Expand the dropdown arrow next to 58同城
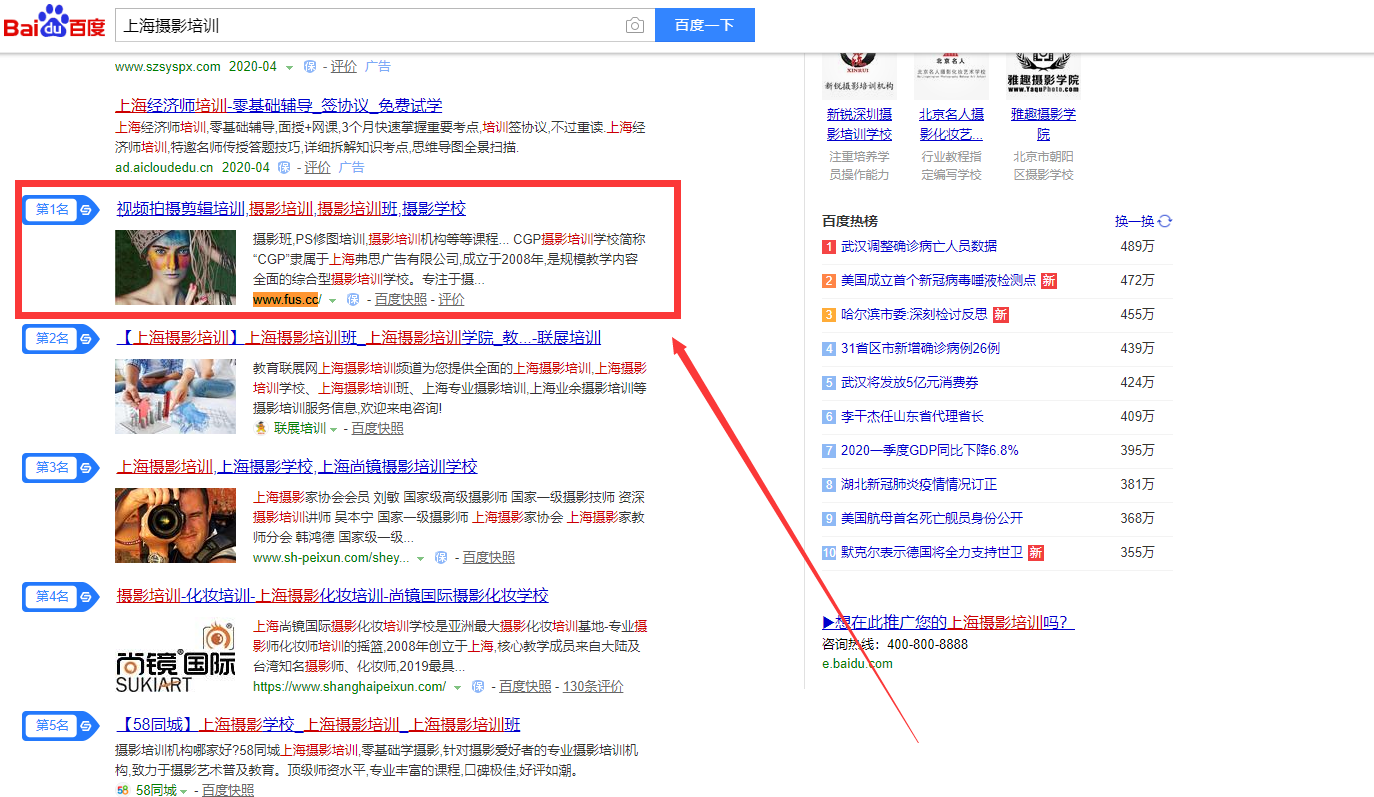 coord(184,792)
